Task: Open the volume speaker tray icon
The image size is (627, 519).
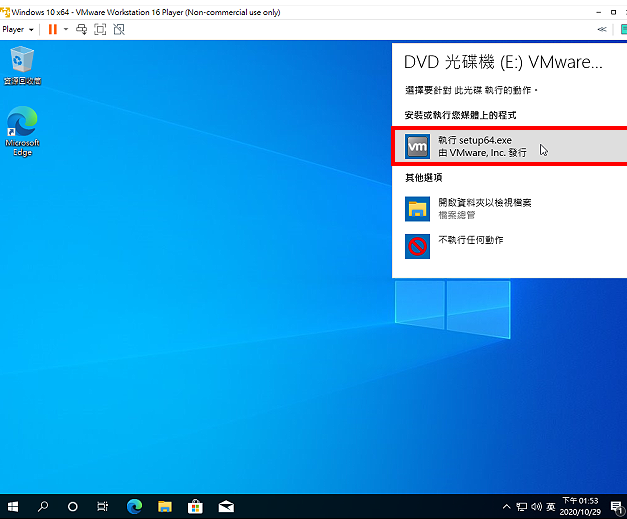Action: (536, 507)
